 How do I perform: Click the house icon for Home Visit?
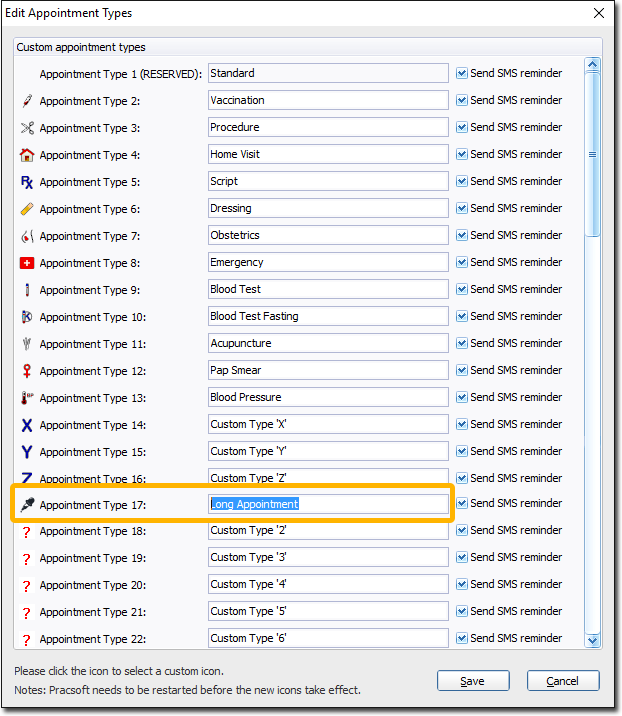tap(27, 155)
